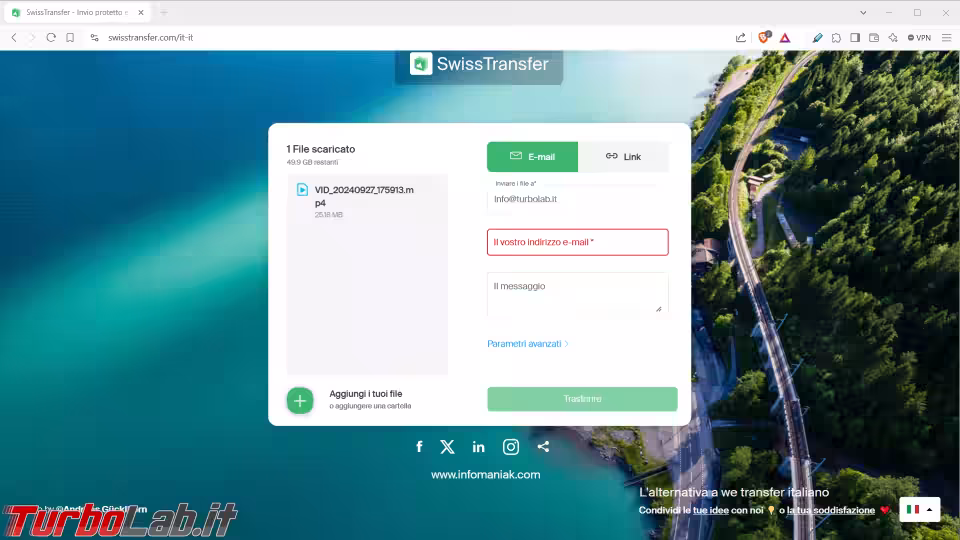The width and height of the screenshot is (960, 540).
Task: Click the share icon below the form
Action: coord(543,446)
